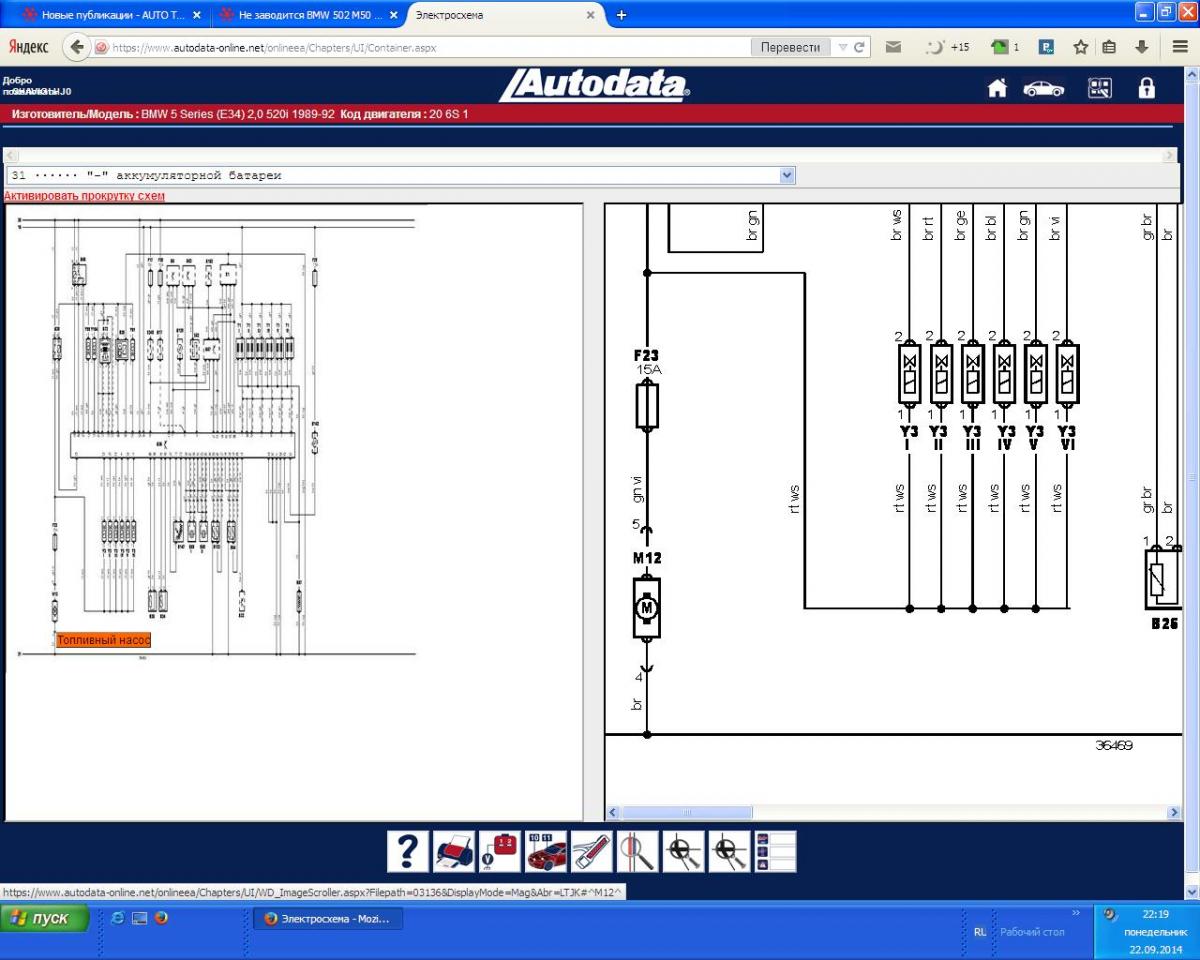The height and width of the screenshot is (960, 1200).
Task: Bookmark this page with star icon
Action: (1080, 47)
